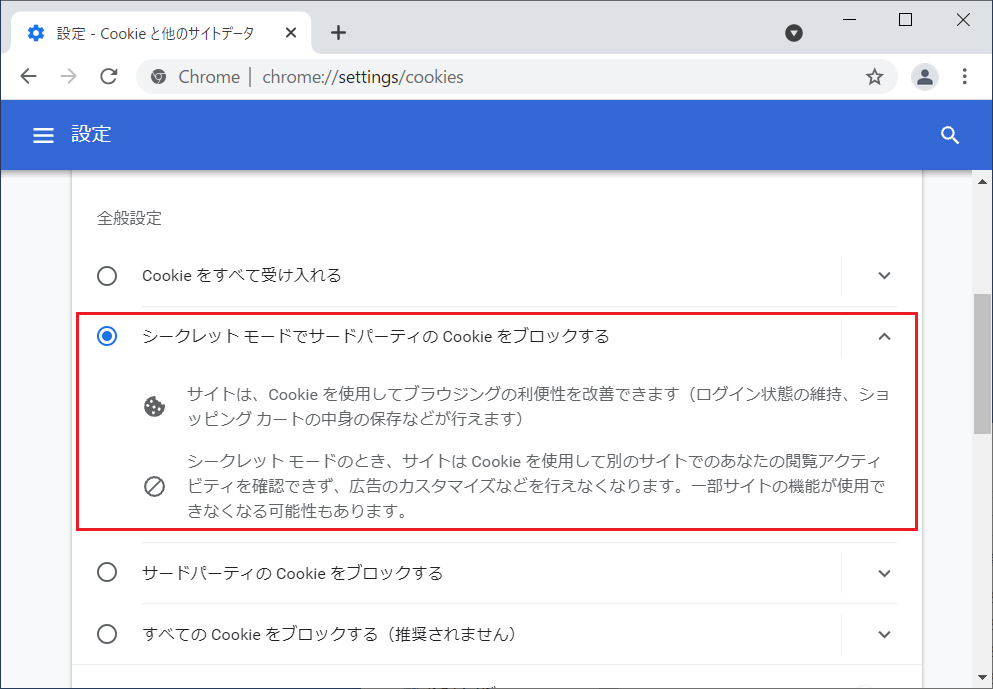Click the '設定' title in the blue header
The height and width of the screenshot is (689, 993).
91,134
